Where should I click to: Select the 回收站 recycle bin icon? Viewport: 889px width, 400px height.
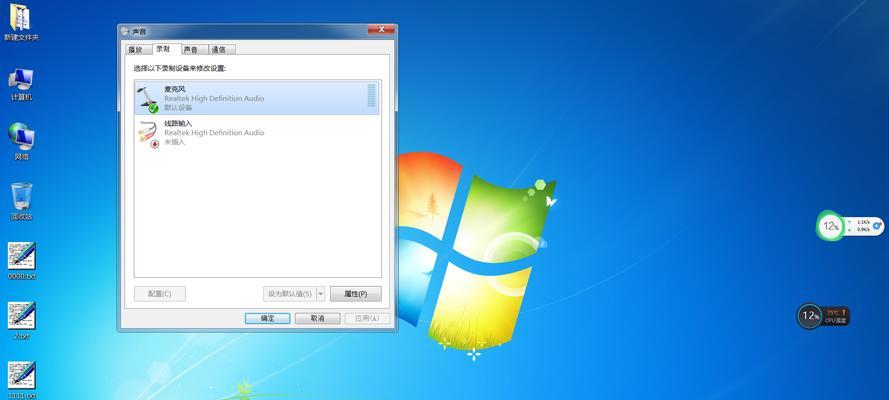(x=22, y=197)
